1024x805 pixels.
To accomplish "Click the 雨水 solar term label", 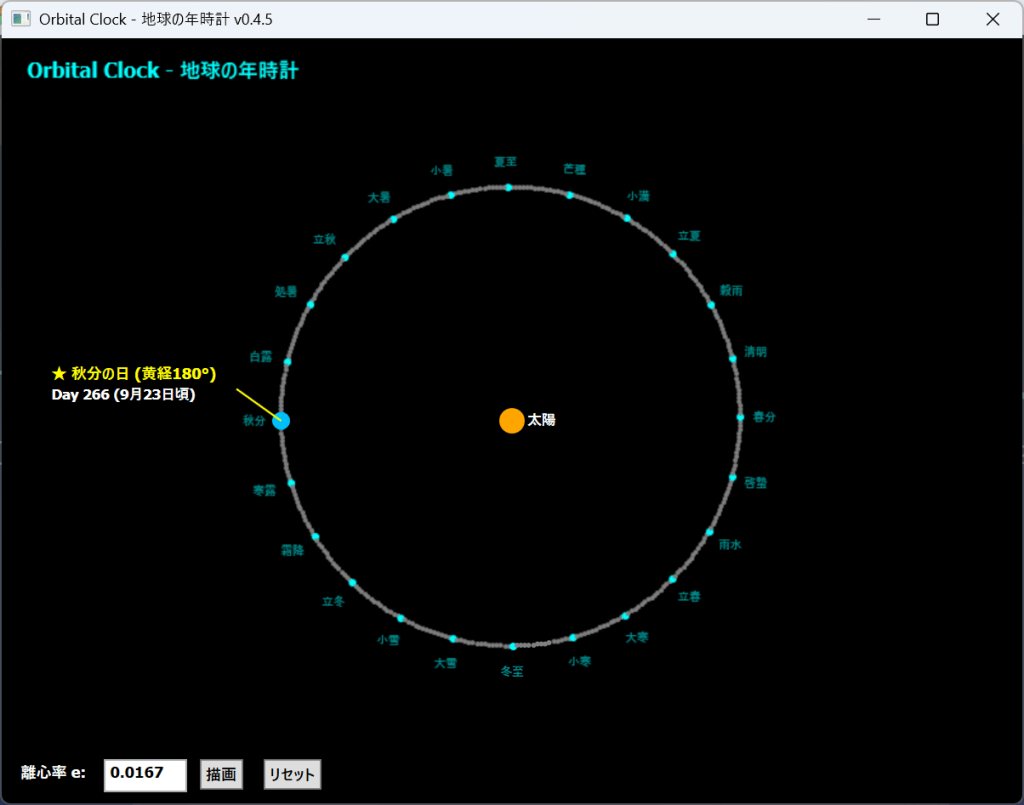I will 730,545.
